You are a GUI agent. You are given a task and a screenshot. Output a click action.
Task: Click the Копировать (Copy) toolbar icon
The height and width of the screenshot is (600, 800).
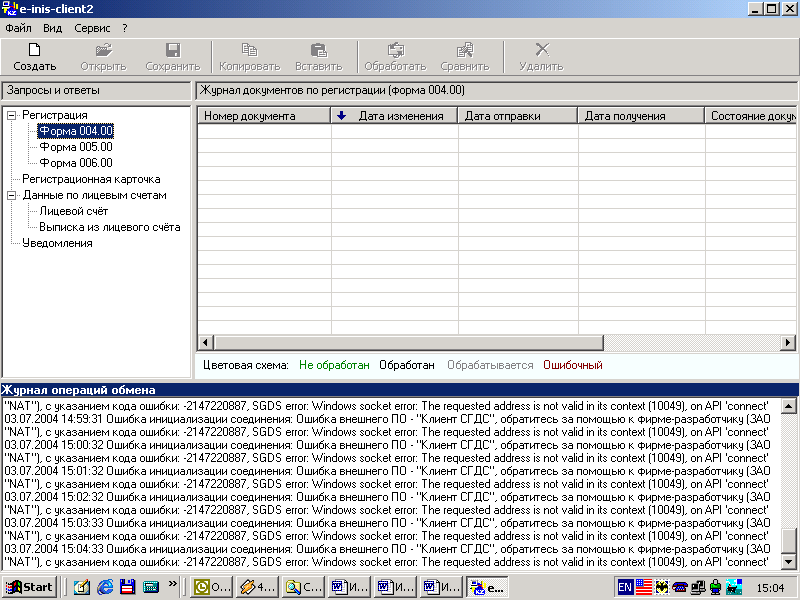point(249,50)
